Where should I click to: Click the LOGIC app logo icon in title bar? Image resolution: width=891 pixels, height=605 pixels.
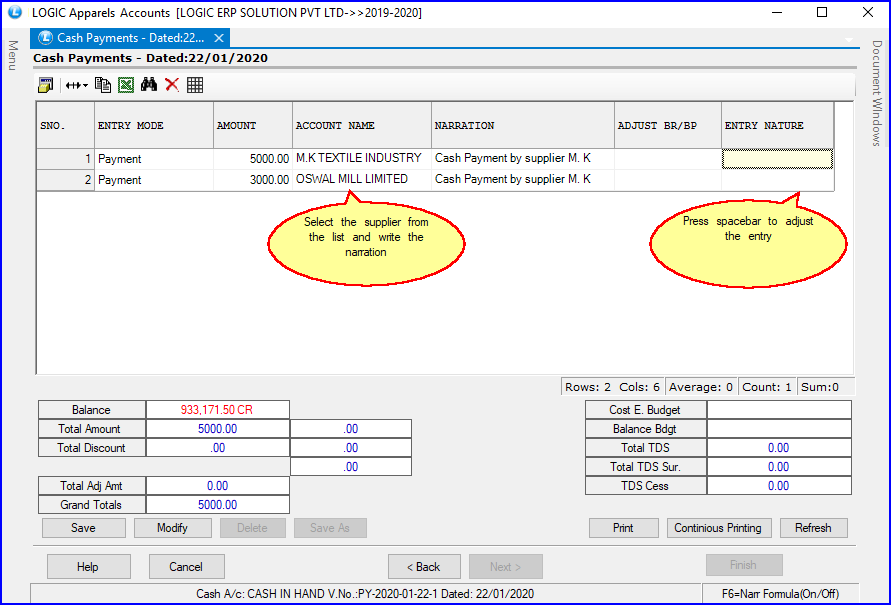[15, 12]
